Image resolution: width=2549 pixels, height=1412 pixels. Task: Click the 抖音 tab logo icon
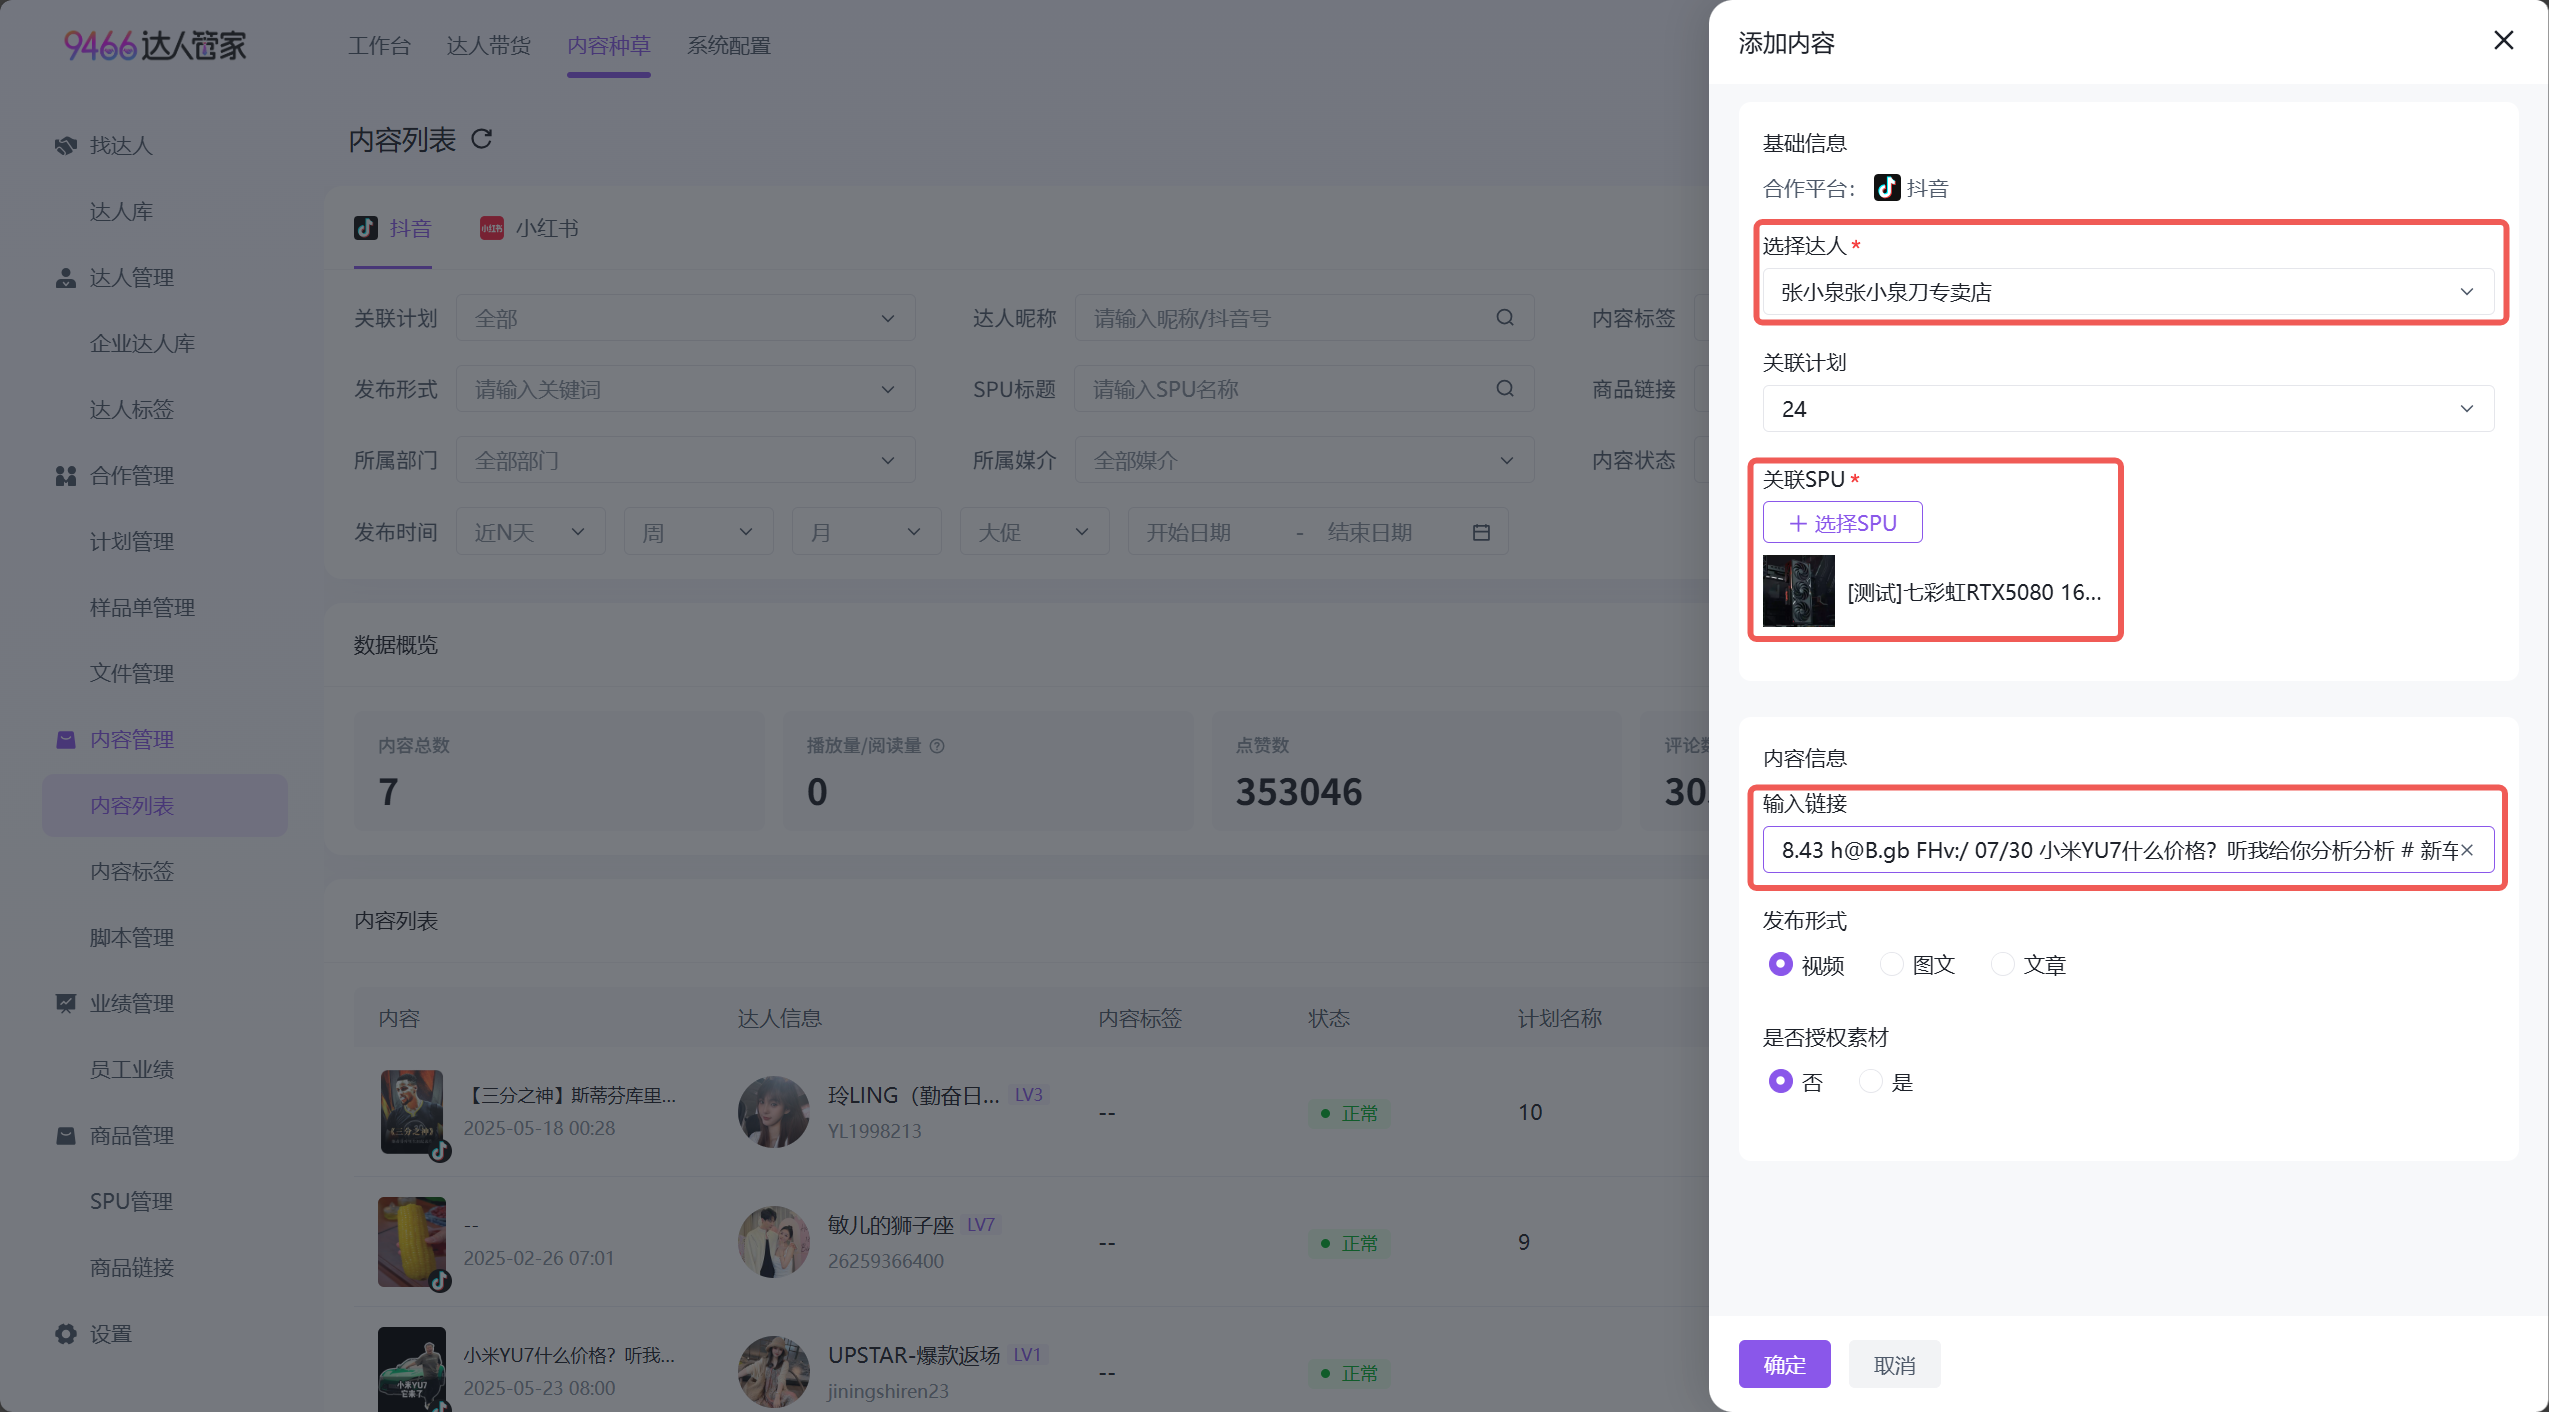366,228
